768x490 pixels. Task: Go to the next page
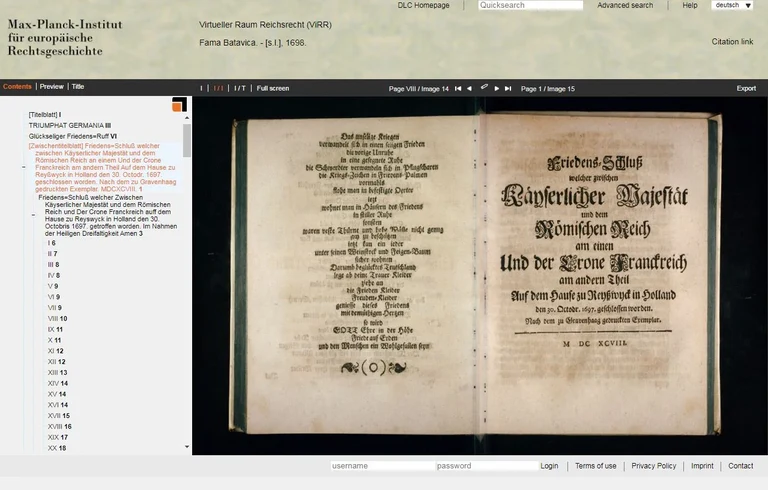pyautogui.click(x=496, y=88)
